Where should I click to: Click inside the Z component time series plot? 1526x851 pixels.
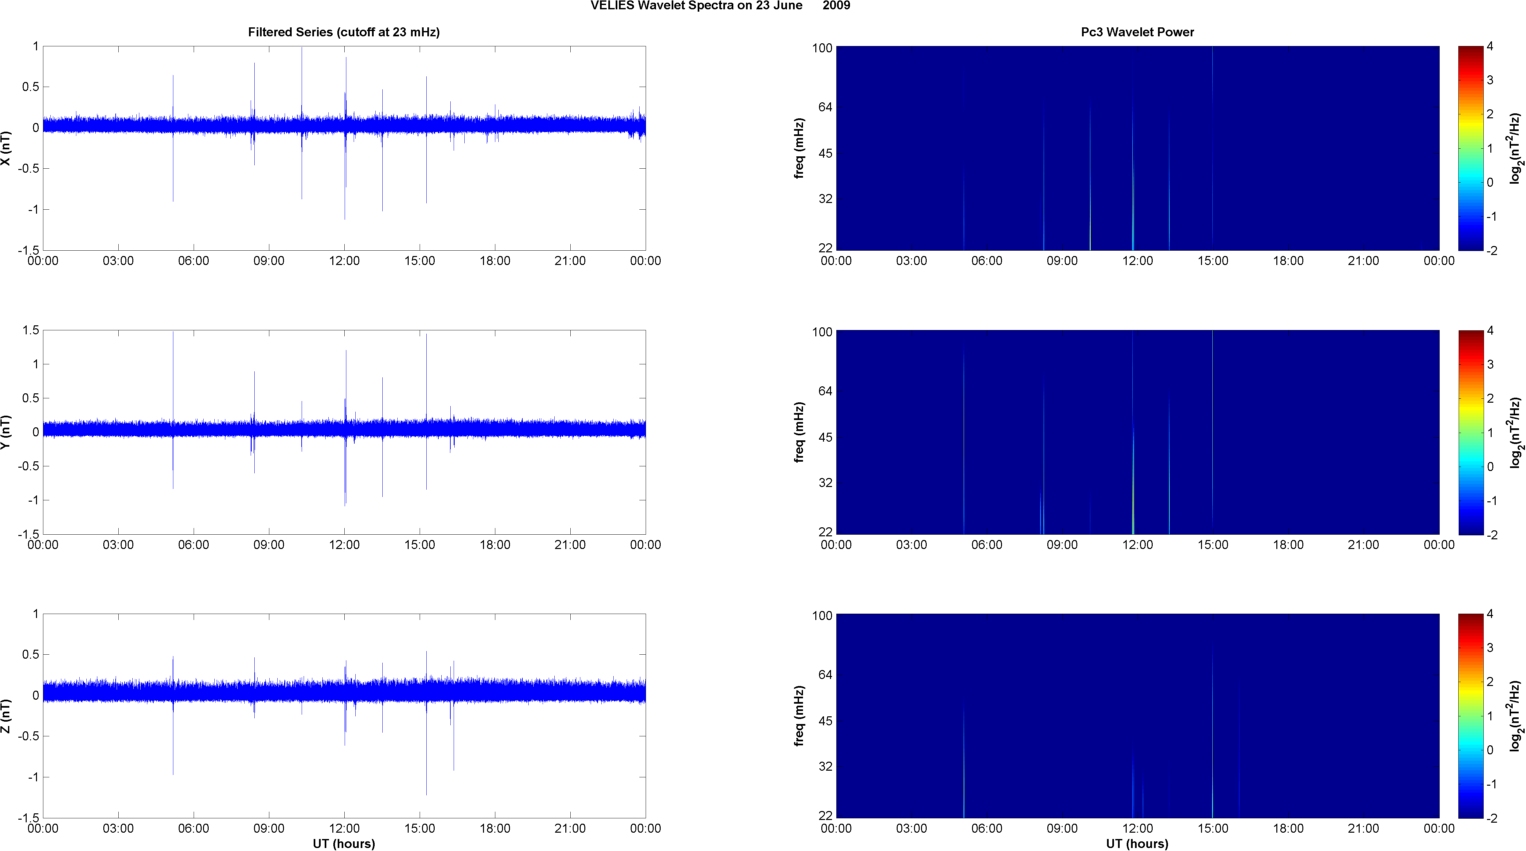click(x=344, y=716)
